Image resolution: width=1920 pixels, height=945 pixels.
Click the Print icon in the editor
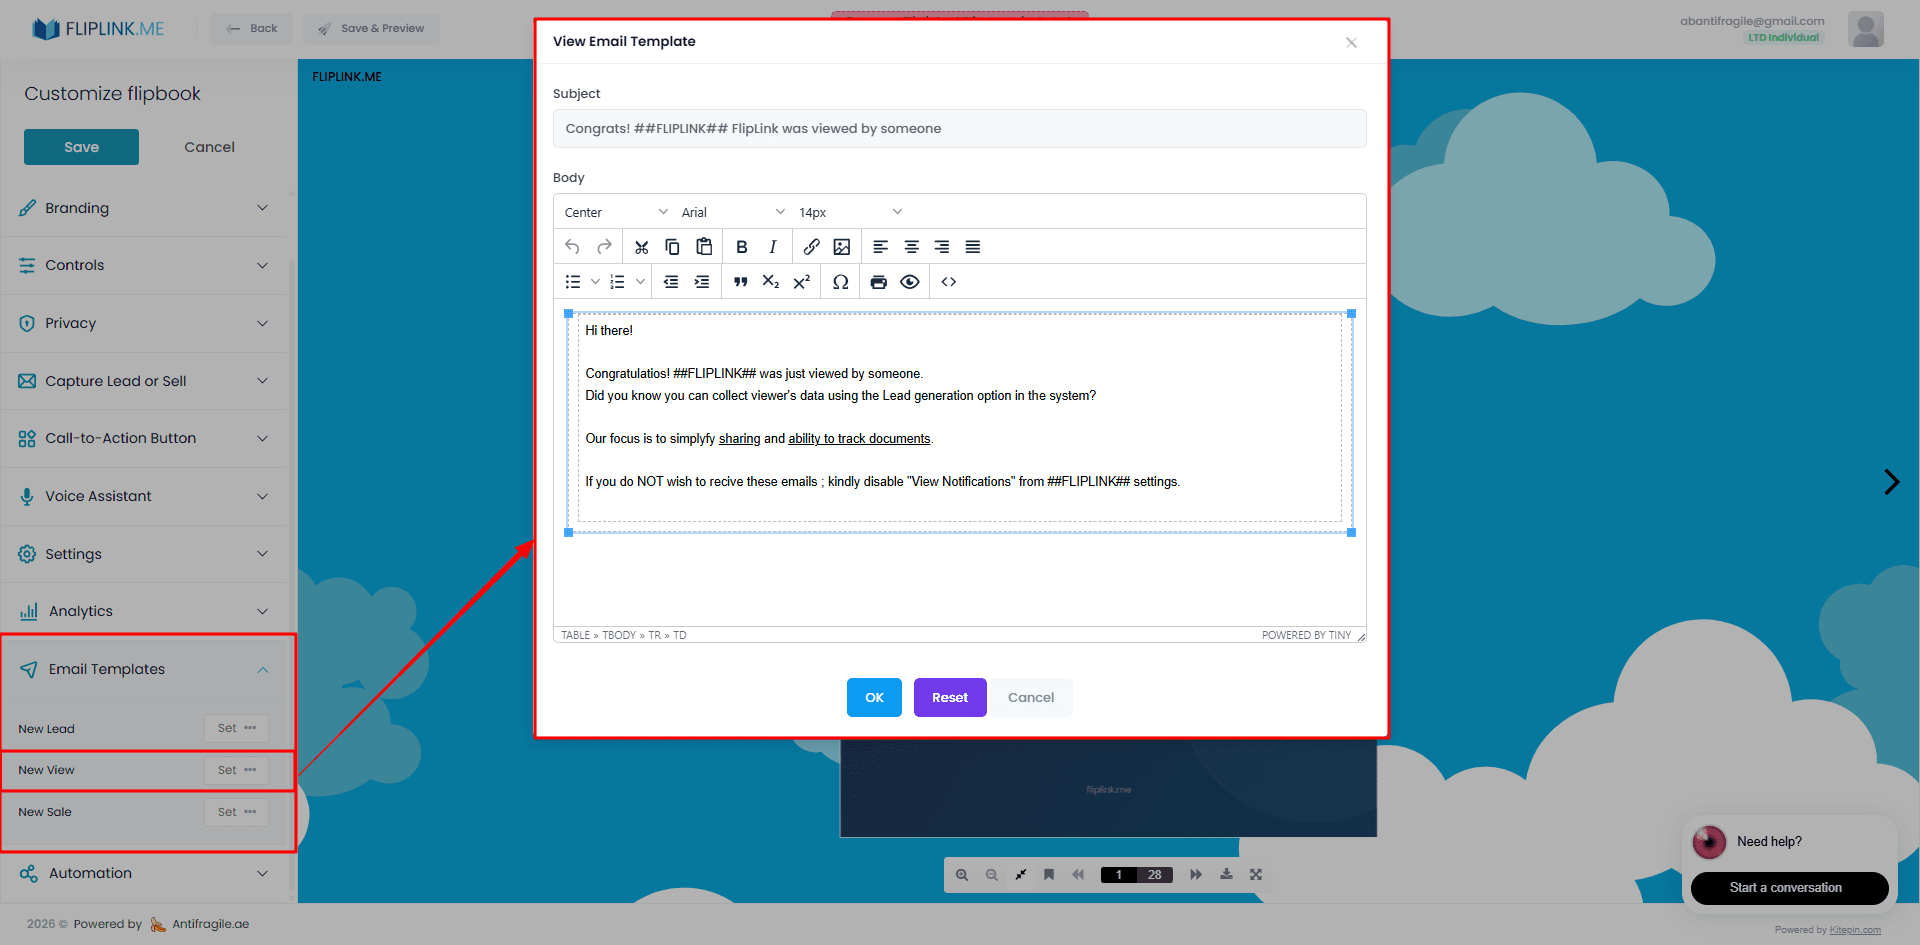[x=878, y=281]
